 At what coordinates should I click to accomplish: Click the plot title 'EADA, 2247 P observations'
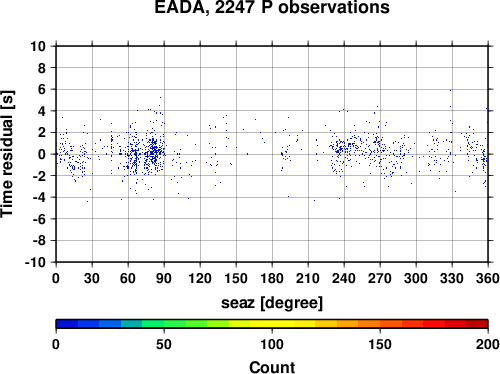(272, 7)
